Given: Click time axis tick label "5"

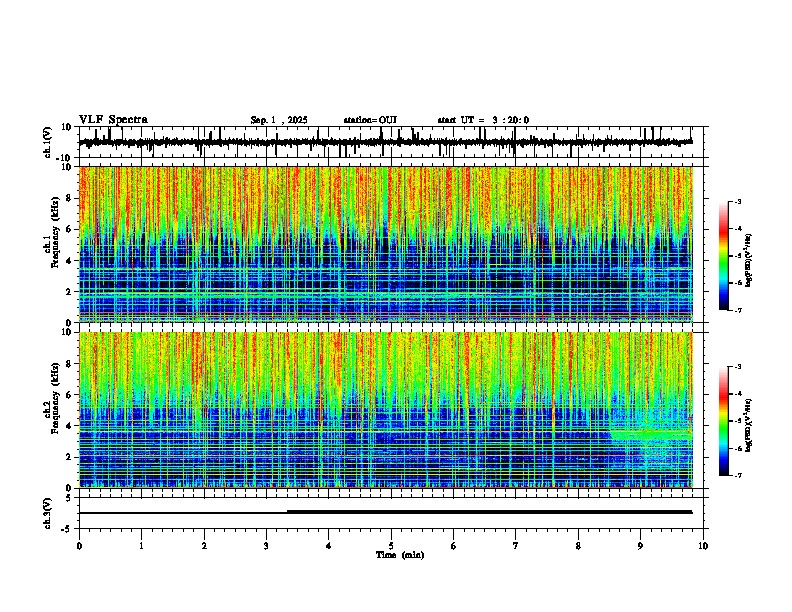Looking at the screenshot, I should [x=391, y=546].
